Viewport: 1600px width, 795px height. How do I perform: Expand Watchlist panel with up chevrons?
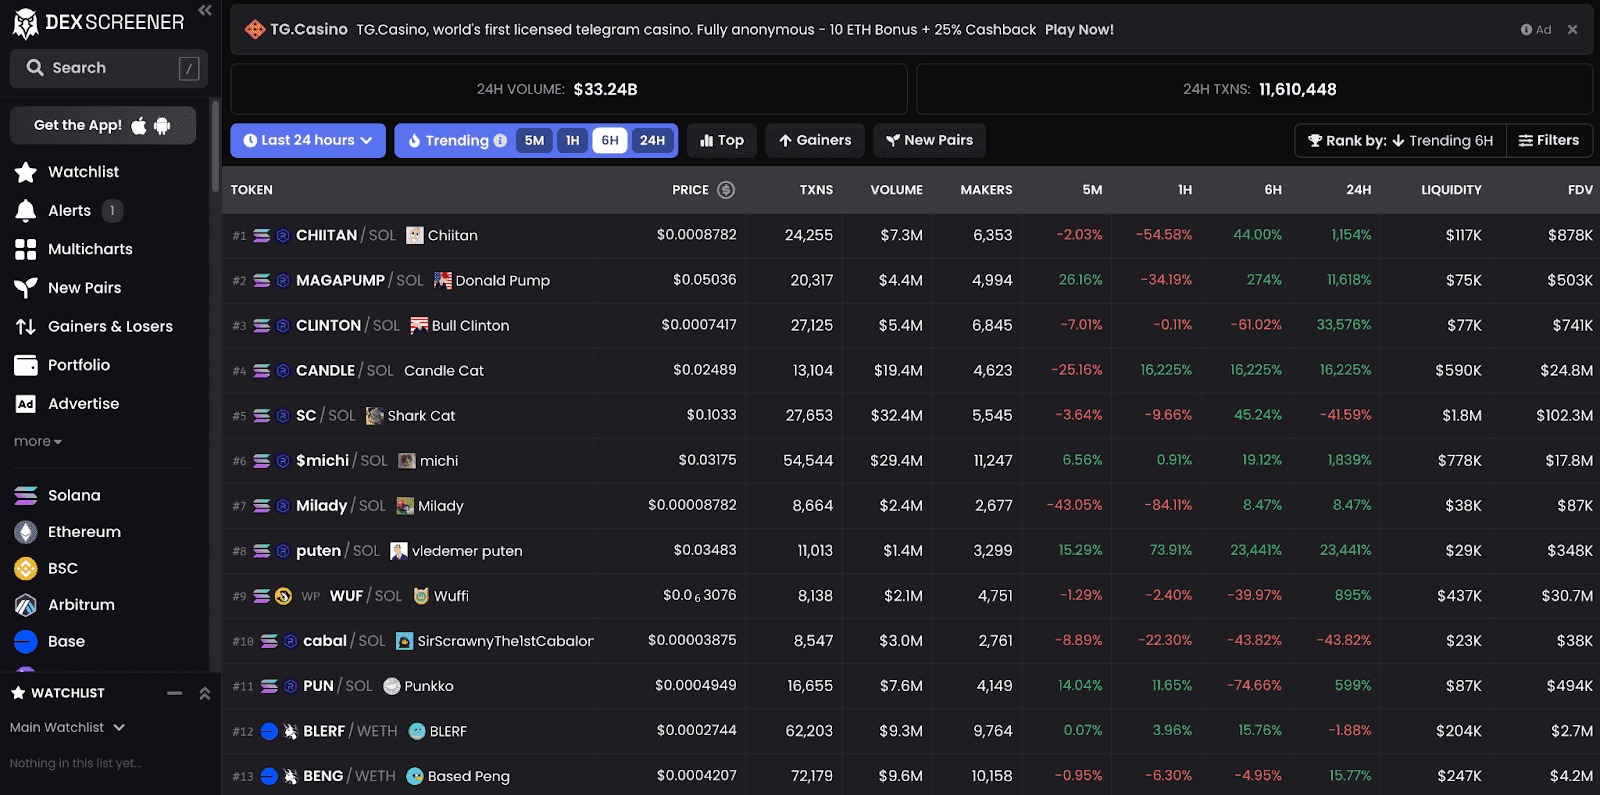pos(204,693)
